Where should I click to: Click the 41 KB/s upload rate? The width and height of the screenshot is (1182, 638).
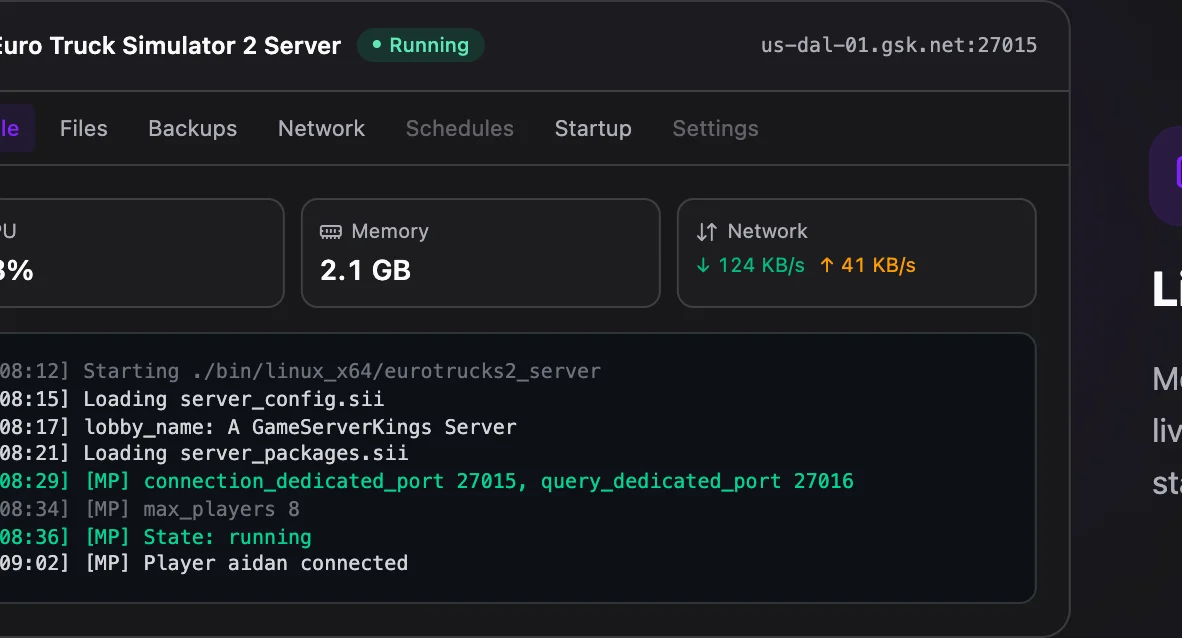point(878,265)
